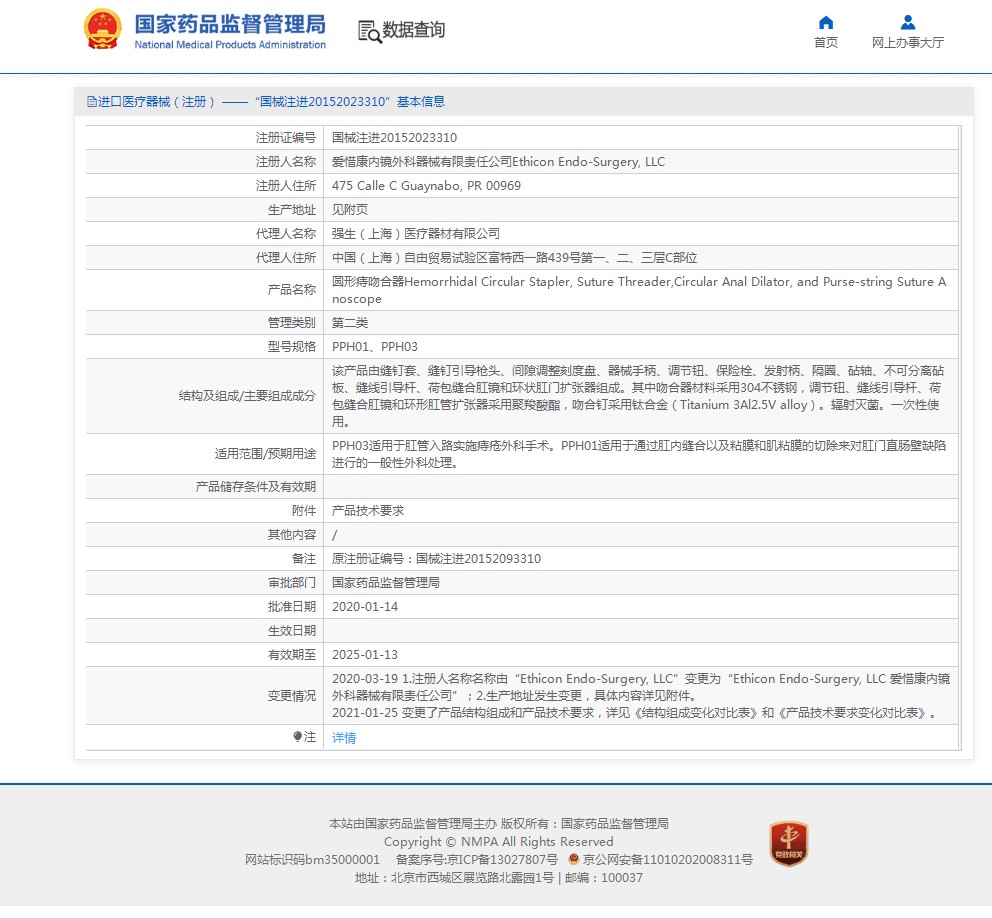Viewport: 992px width, 918px height.
Task: Select the 管理类别 row label
Action: point(292,323)
